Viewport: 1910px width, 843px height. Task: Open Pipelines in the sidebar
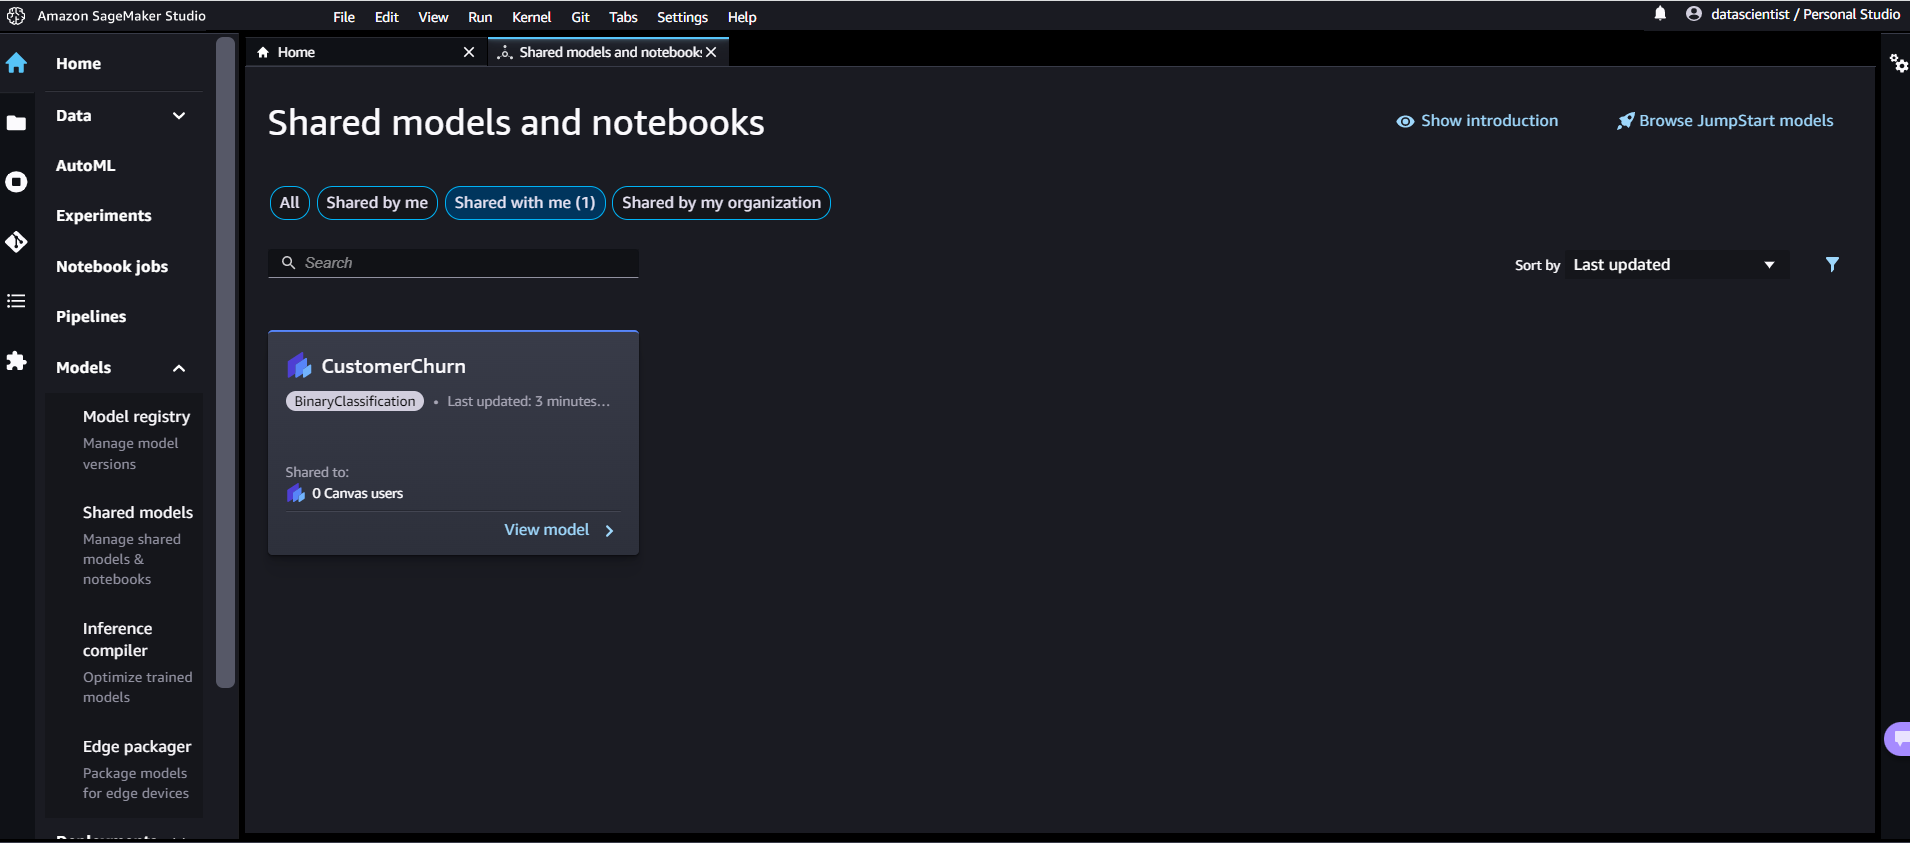[x=91, y=317]
